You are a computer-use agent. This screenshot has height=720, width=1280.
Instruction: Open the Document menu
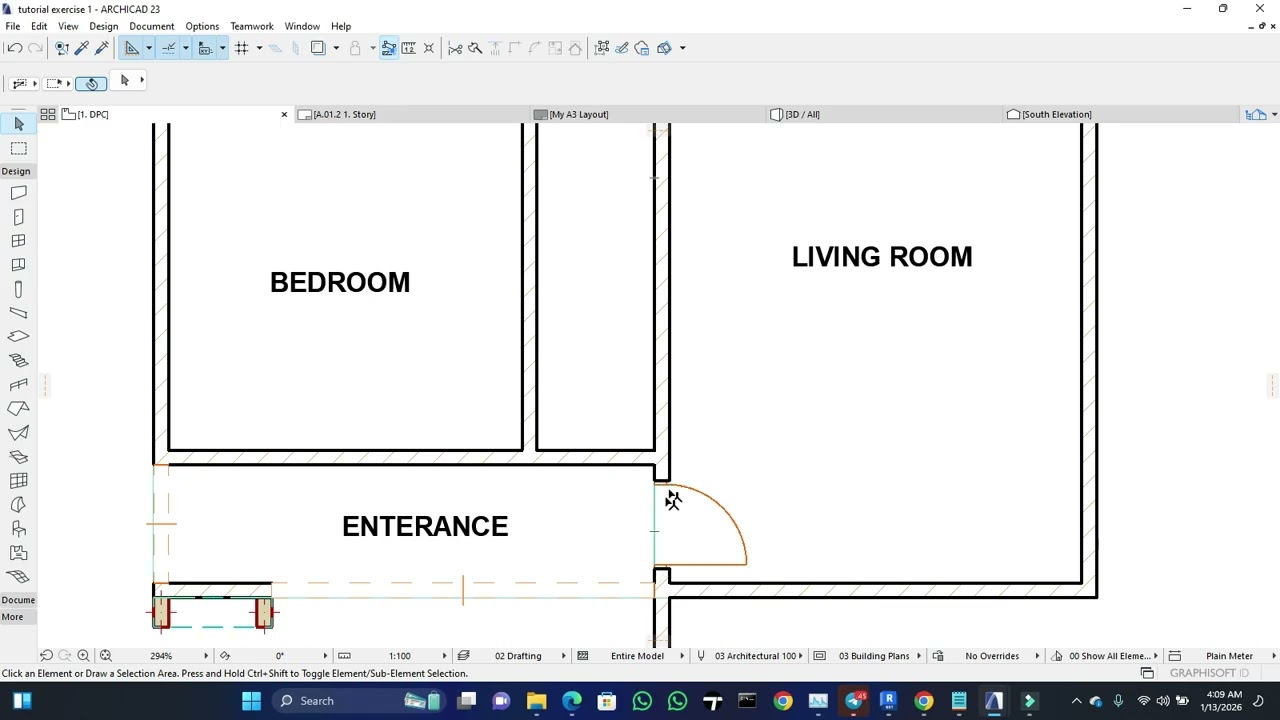click(151, 26)
